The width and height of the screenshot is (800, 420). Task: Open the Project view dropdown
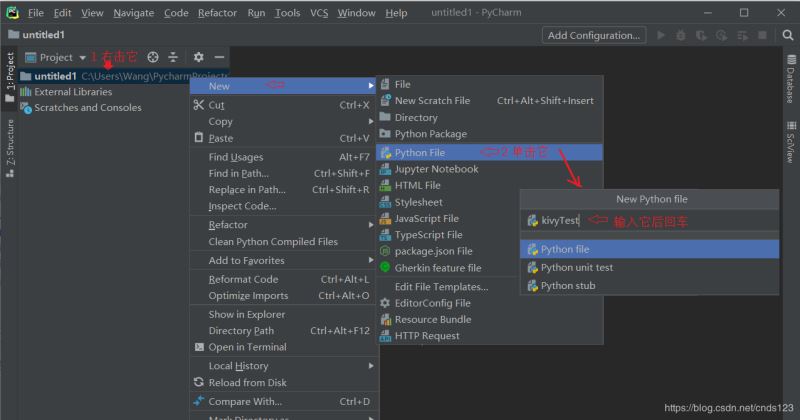[56, 57]
